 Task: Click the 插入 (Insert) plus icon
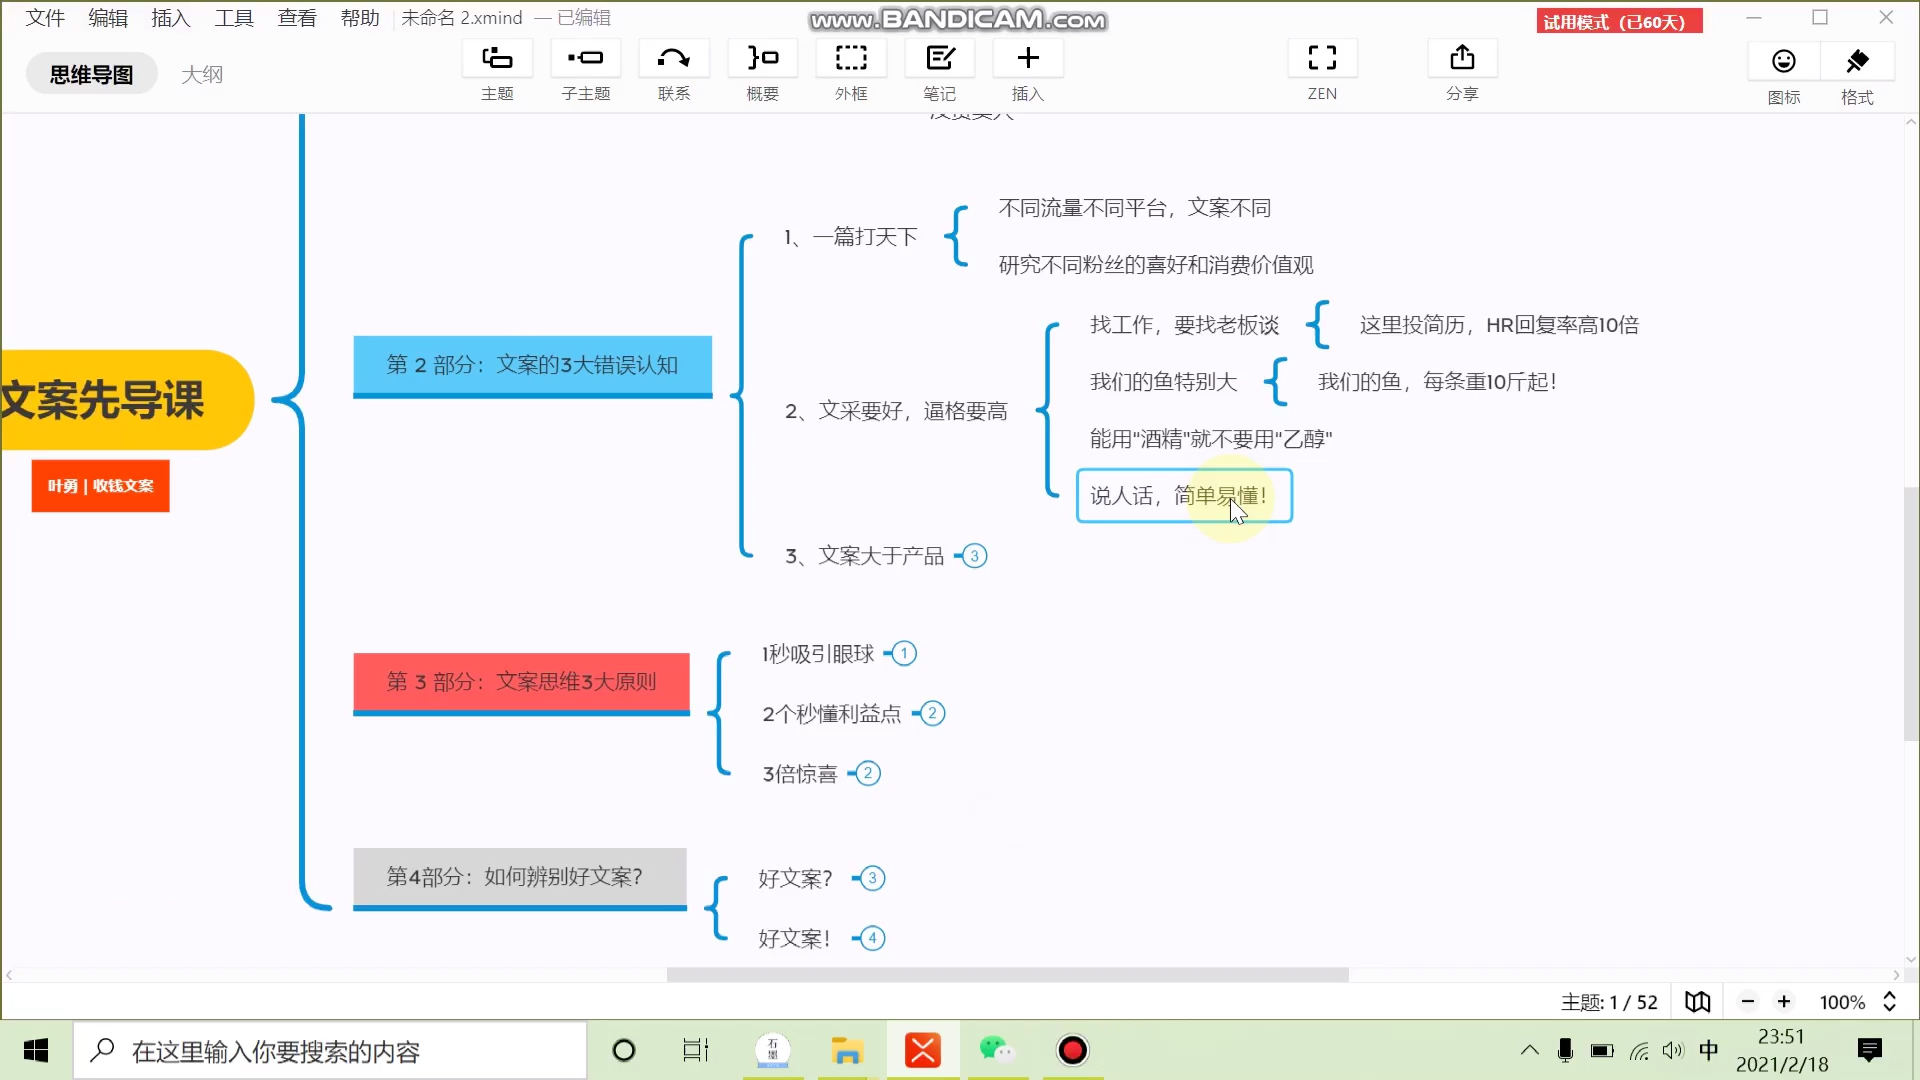pyautogui.click(x=1029, y=58)
